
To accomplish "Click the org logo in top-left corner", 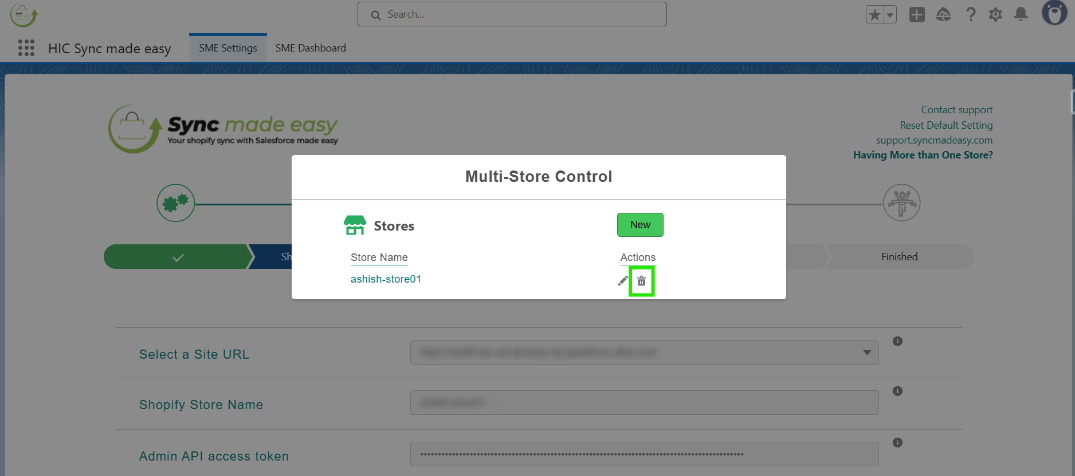I will coord(23,14).
